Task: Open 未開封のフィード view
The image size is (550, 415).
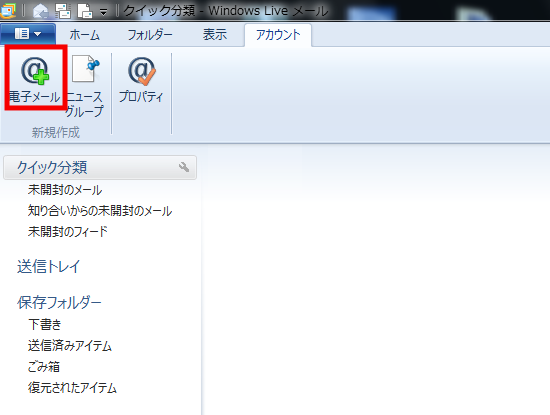Action: tap(68, 231)
